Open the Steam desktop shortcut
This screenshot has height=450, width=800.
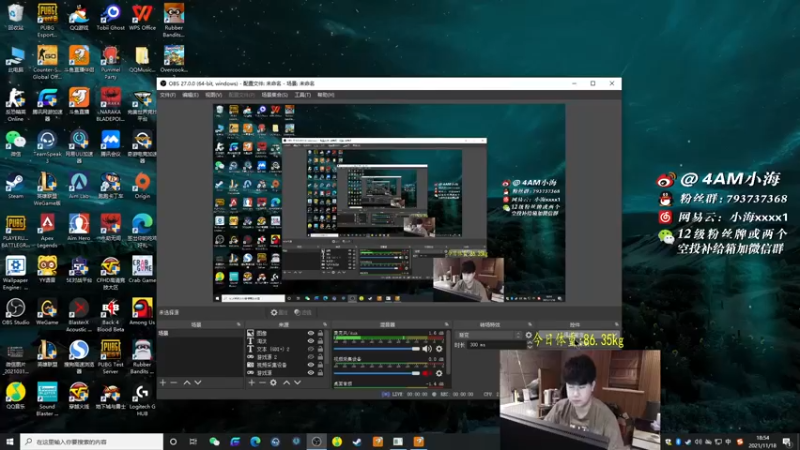[x=15, y=186]
